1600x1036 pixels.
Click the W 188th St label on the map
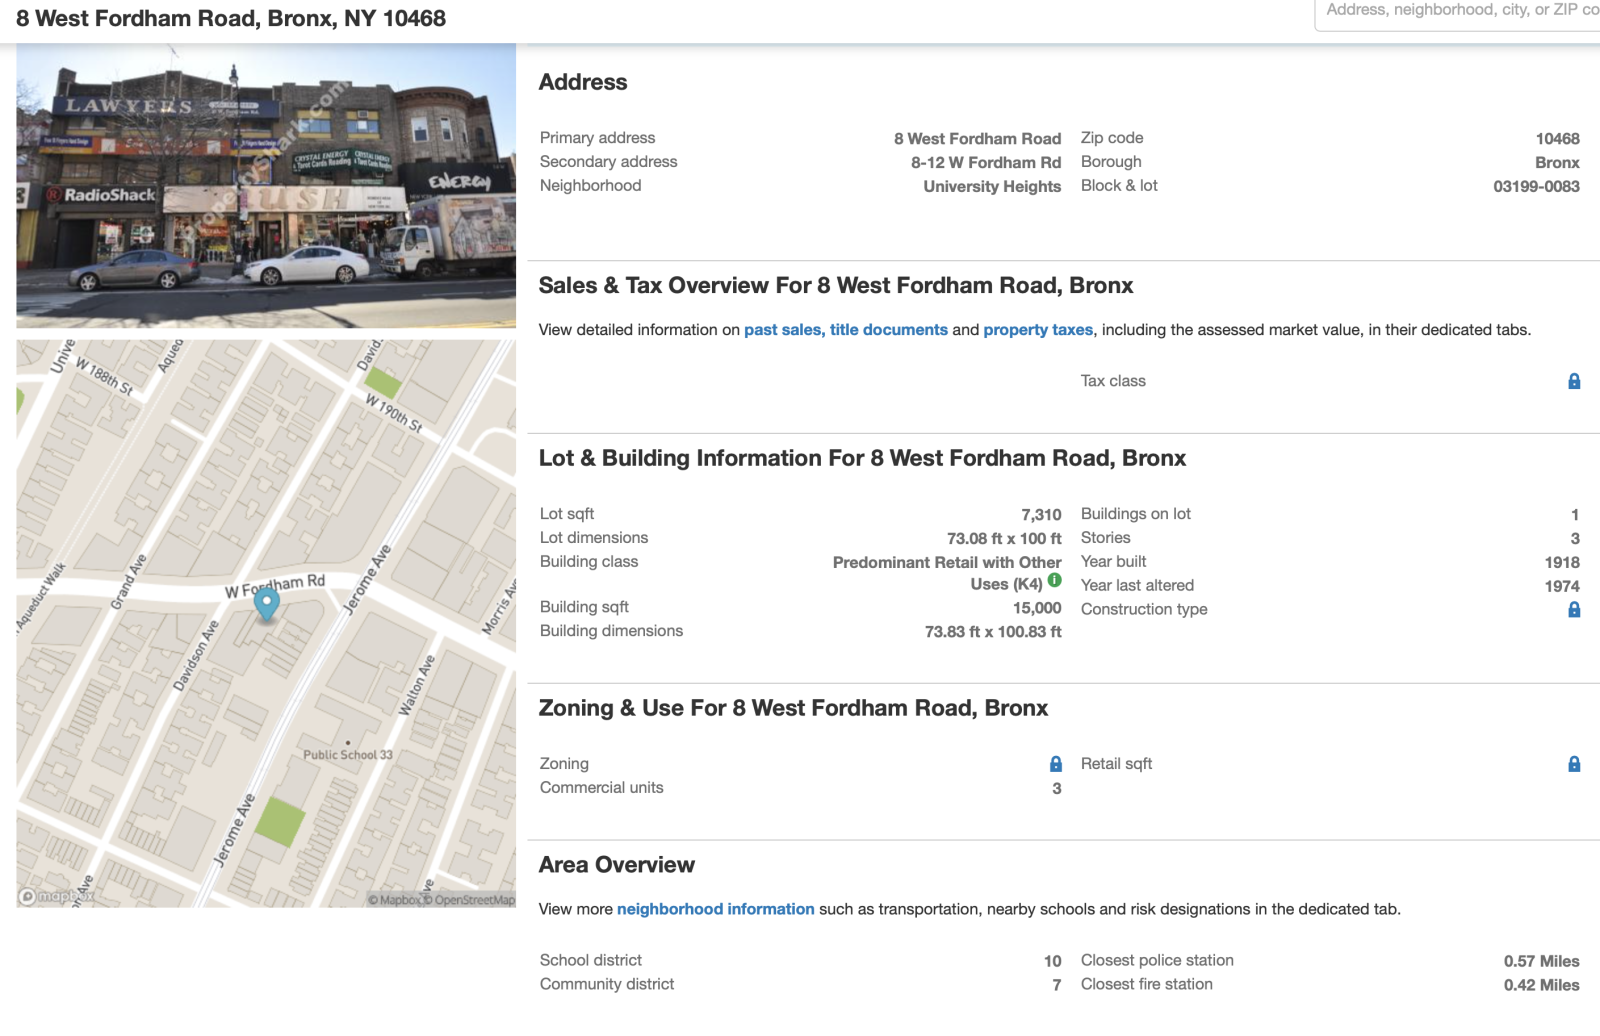tap(104, 378)
